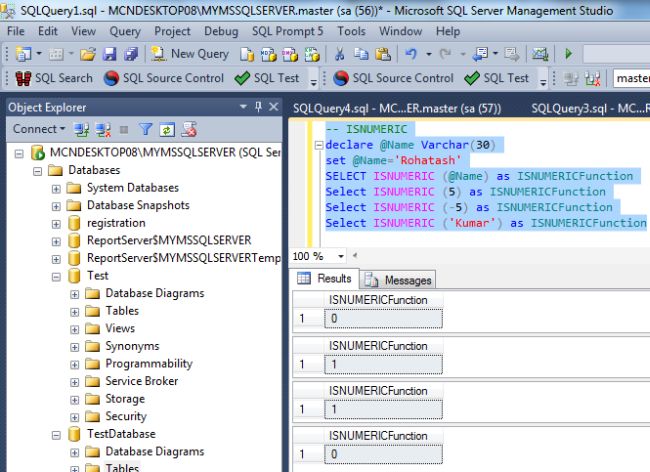The image size is (650, 472).
Task: Select the Results tab
Action: click(x=325, y=278)
